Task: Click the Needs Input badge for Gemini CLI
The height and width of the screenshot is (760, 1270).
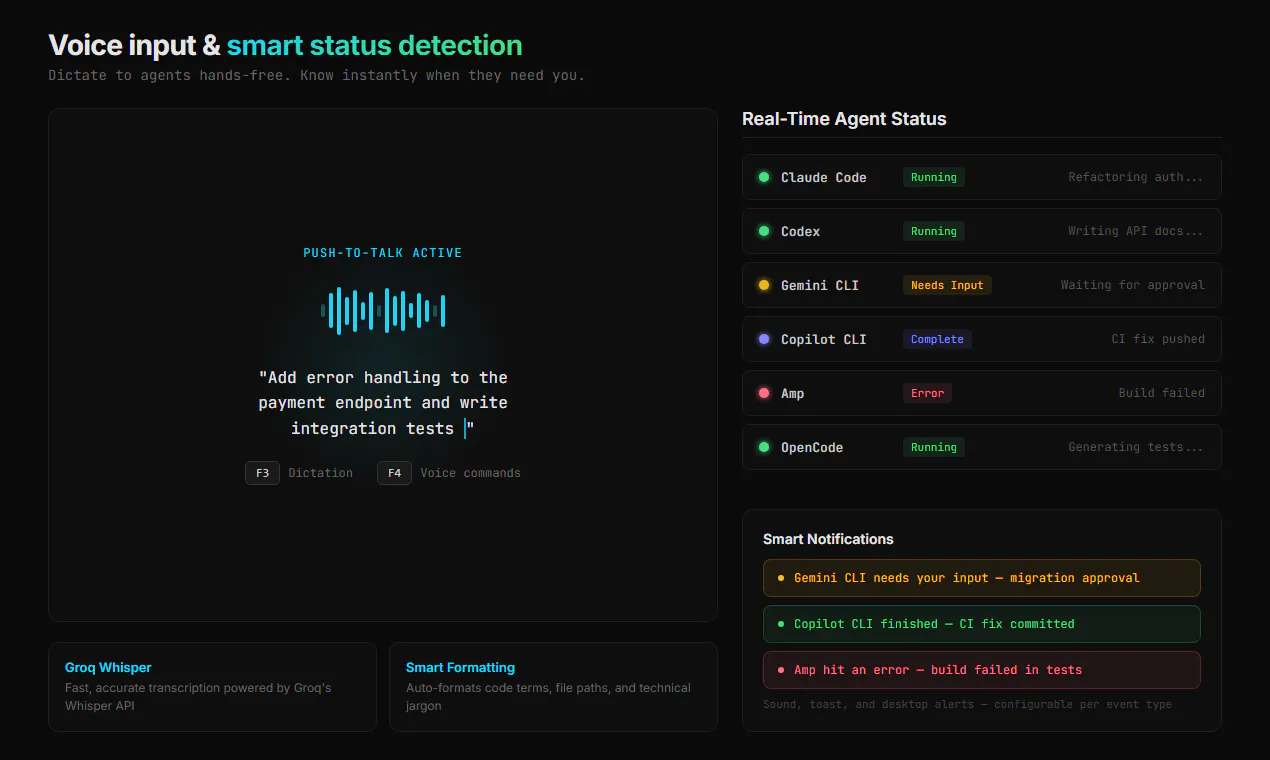Action: pos(947,285)
